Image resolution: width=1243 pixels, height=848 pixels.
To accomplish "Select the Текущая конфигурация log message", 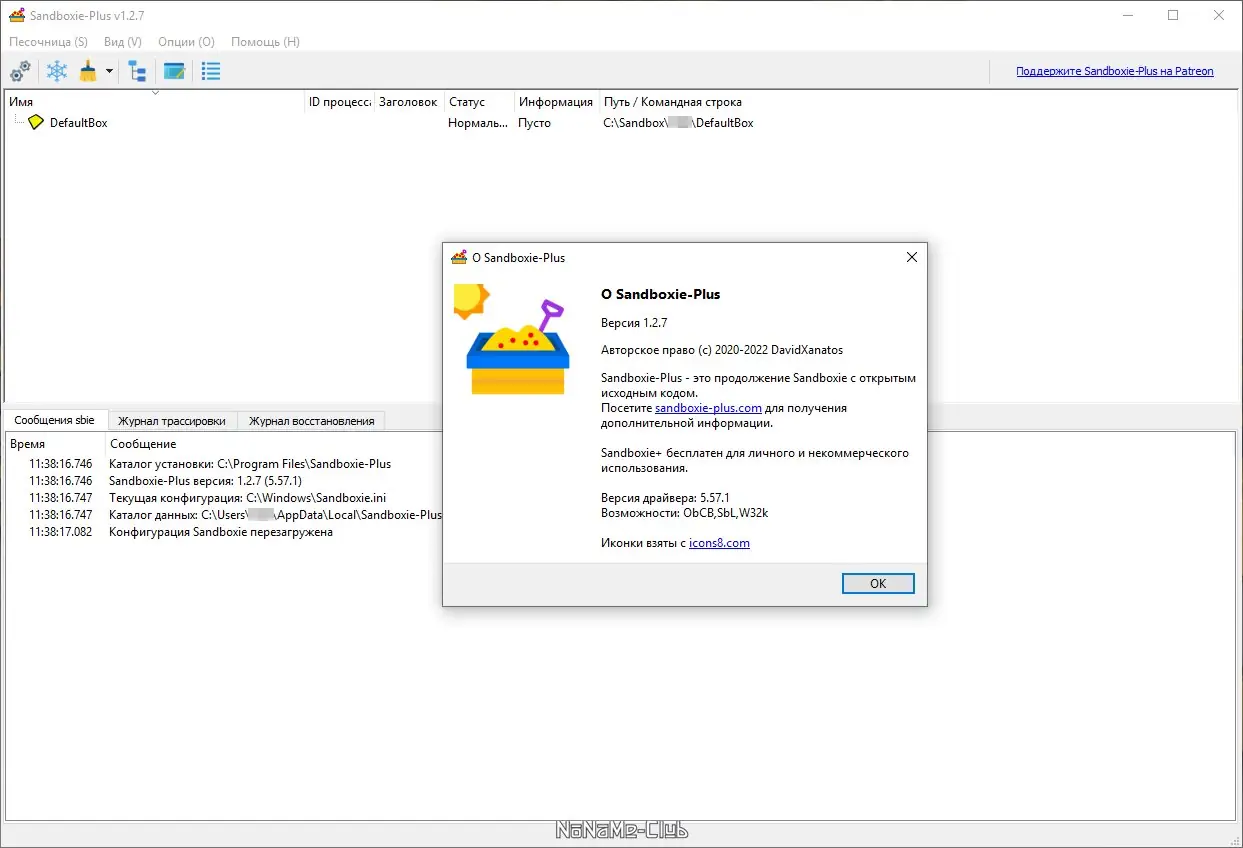I will 247,498.
